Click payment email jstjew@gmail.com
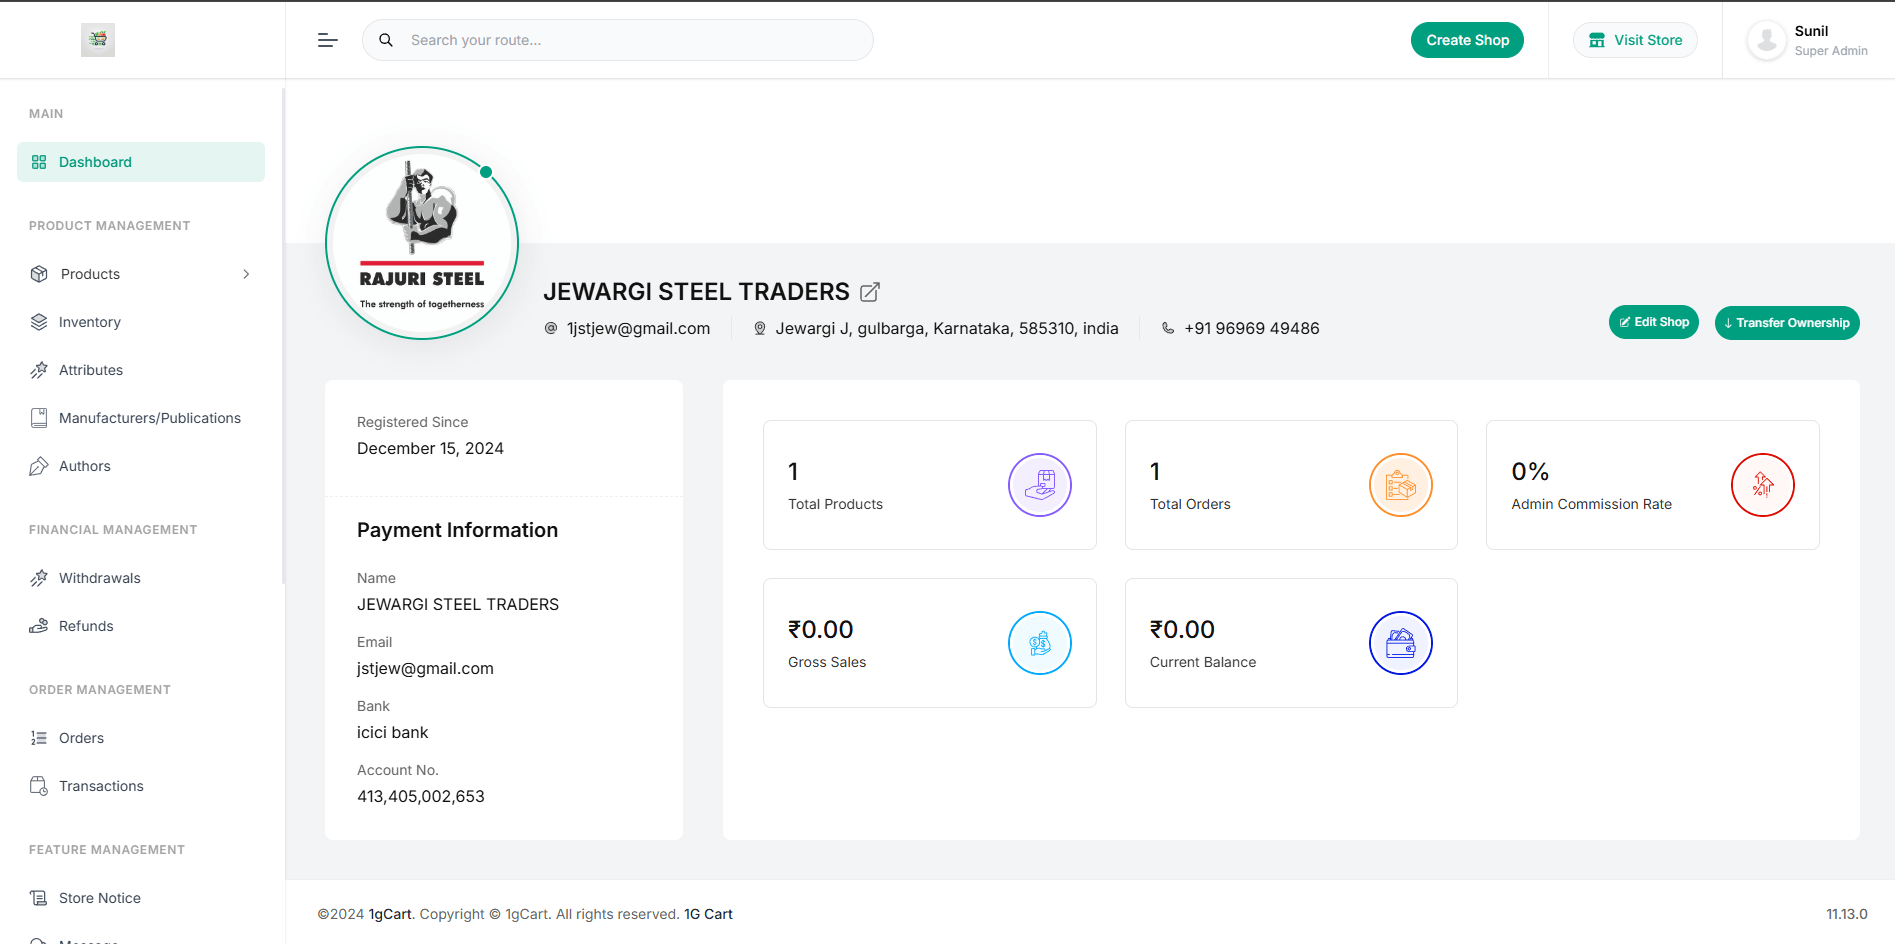This screenshot has height=944, width=1895. click(425, 668)
